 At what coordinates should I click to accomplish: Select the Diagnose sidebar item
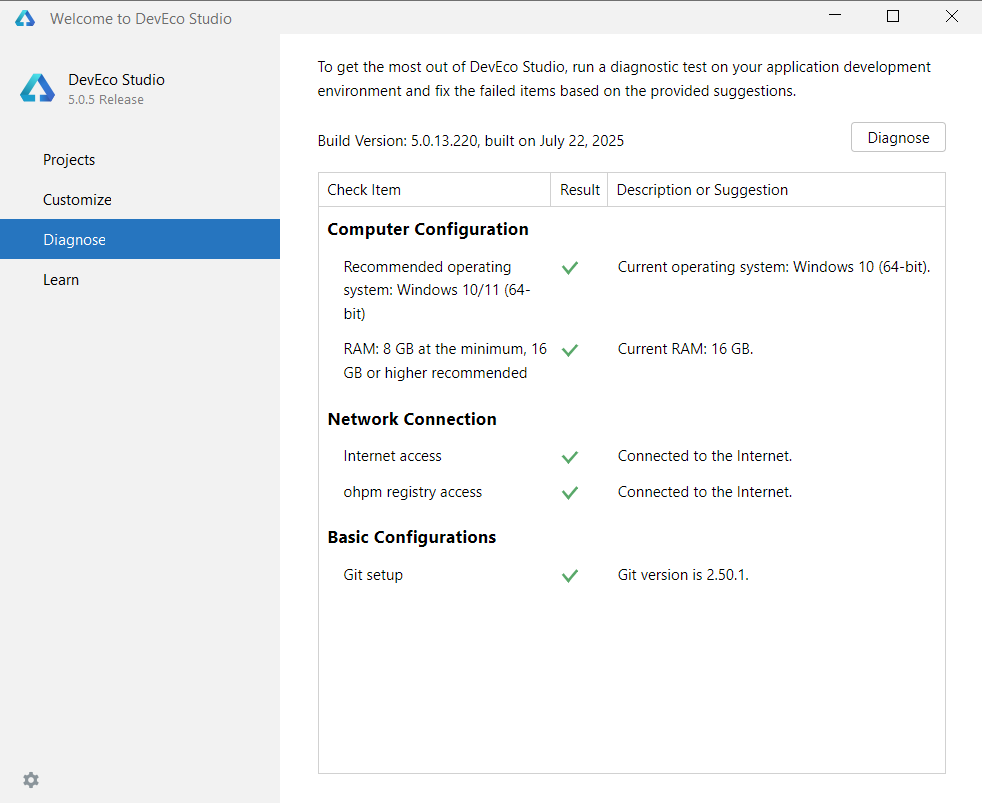click(x=140, y=239)
